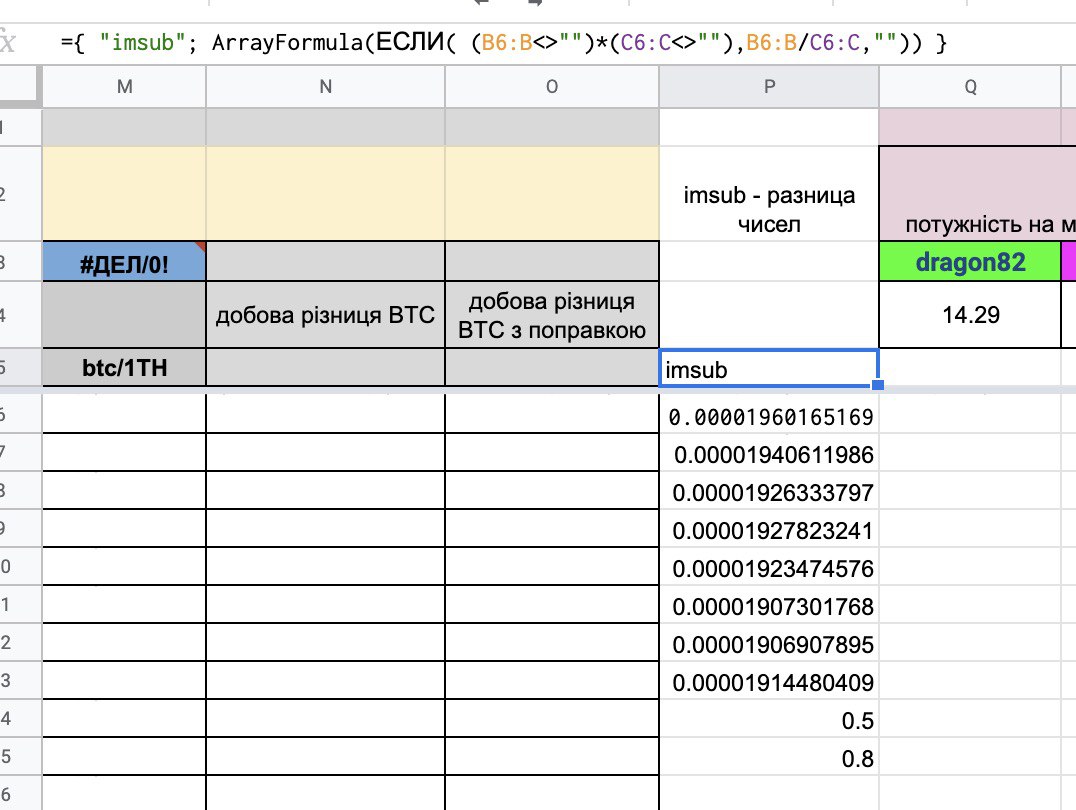Image resolution: width=1076 pixels, height=810 pixels.
Task: Select the btc/1TH header cell
Action: click(x=124, y=368)
